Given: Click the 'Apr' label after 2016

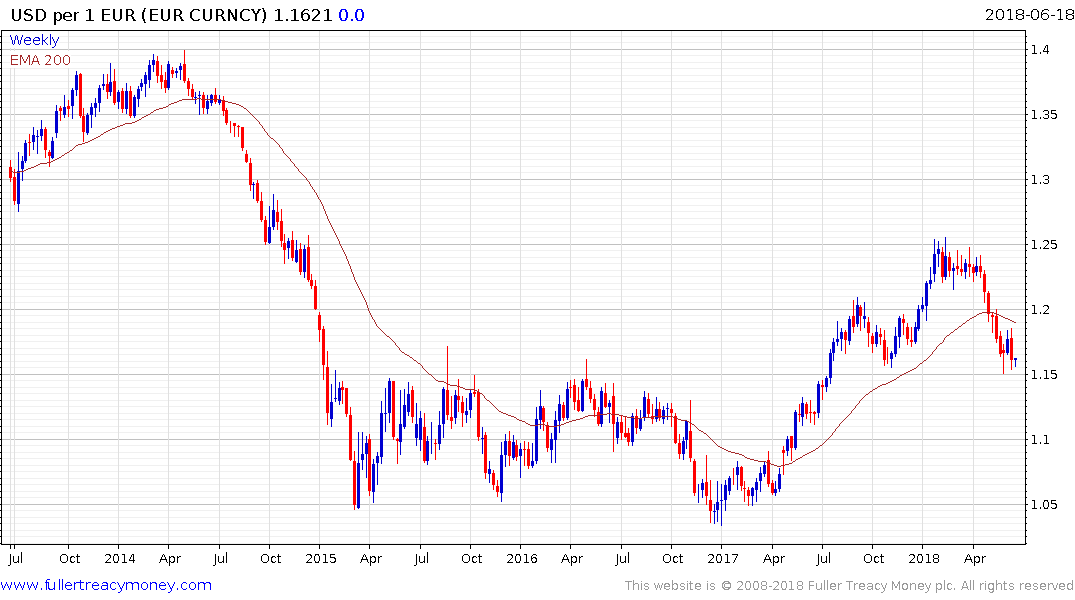Looking at the screenshot, I should point(572,559).
